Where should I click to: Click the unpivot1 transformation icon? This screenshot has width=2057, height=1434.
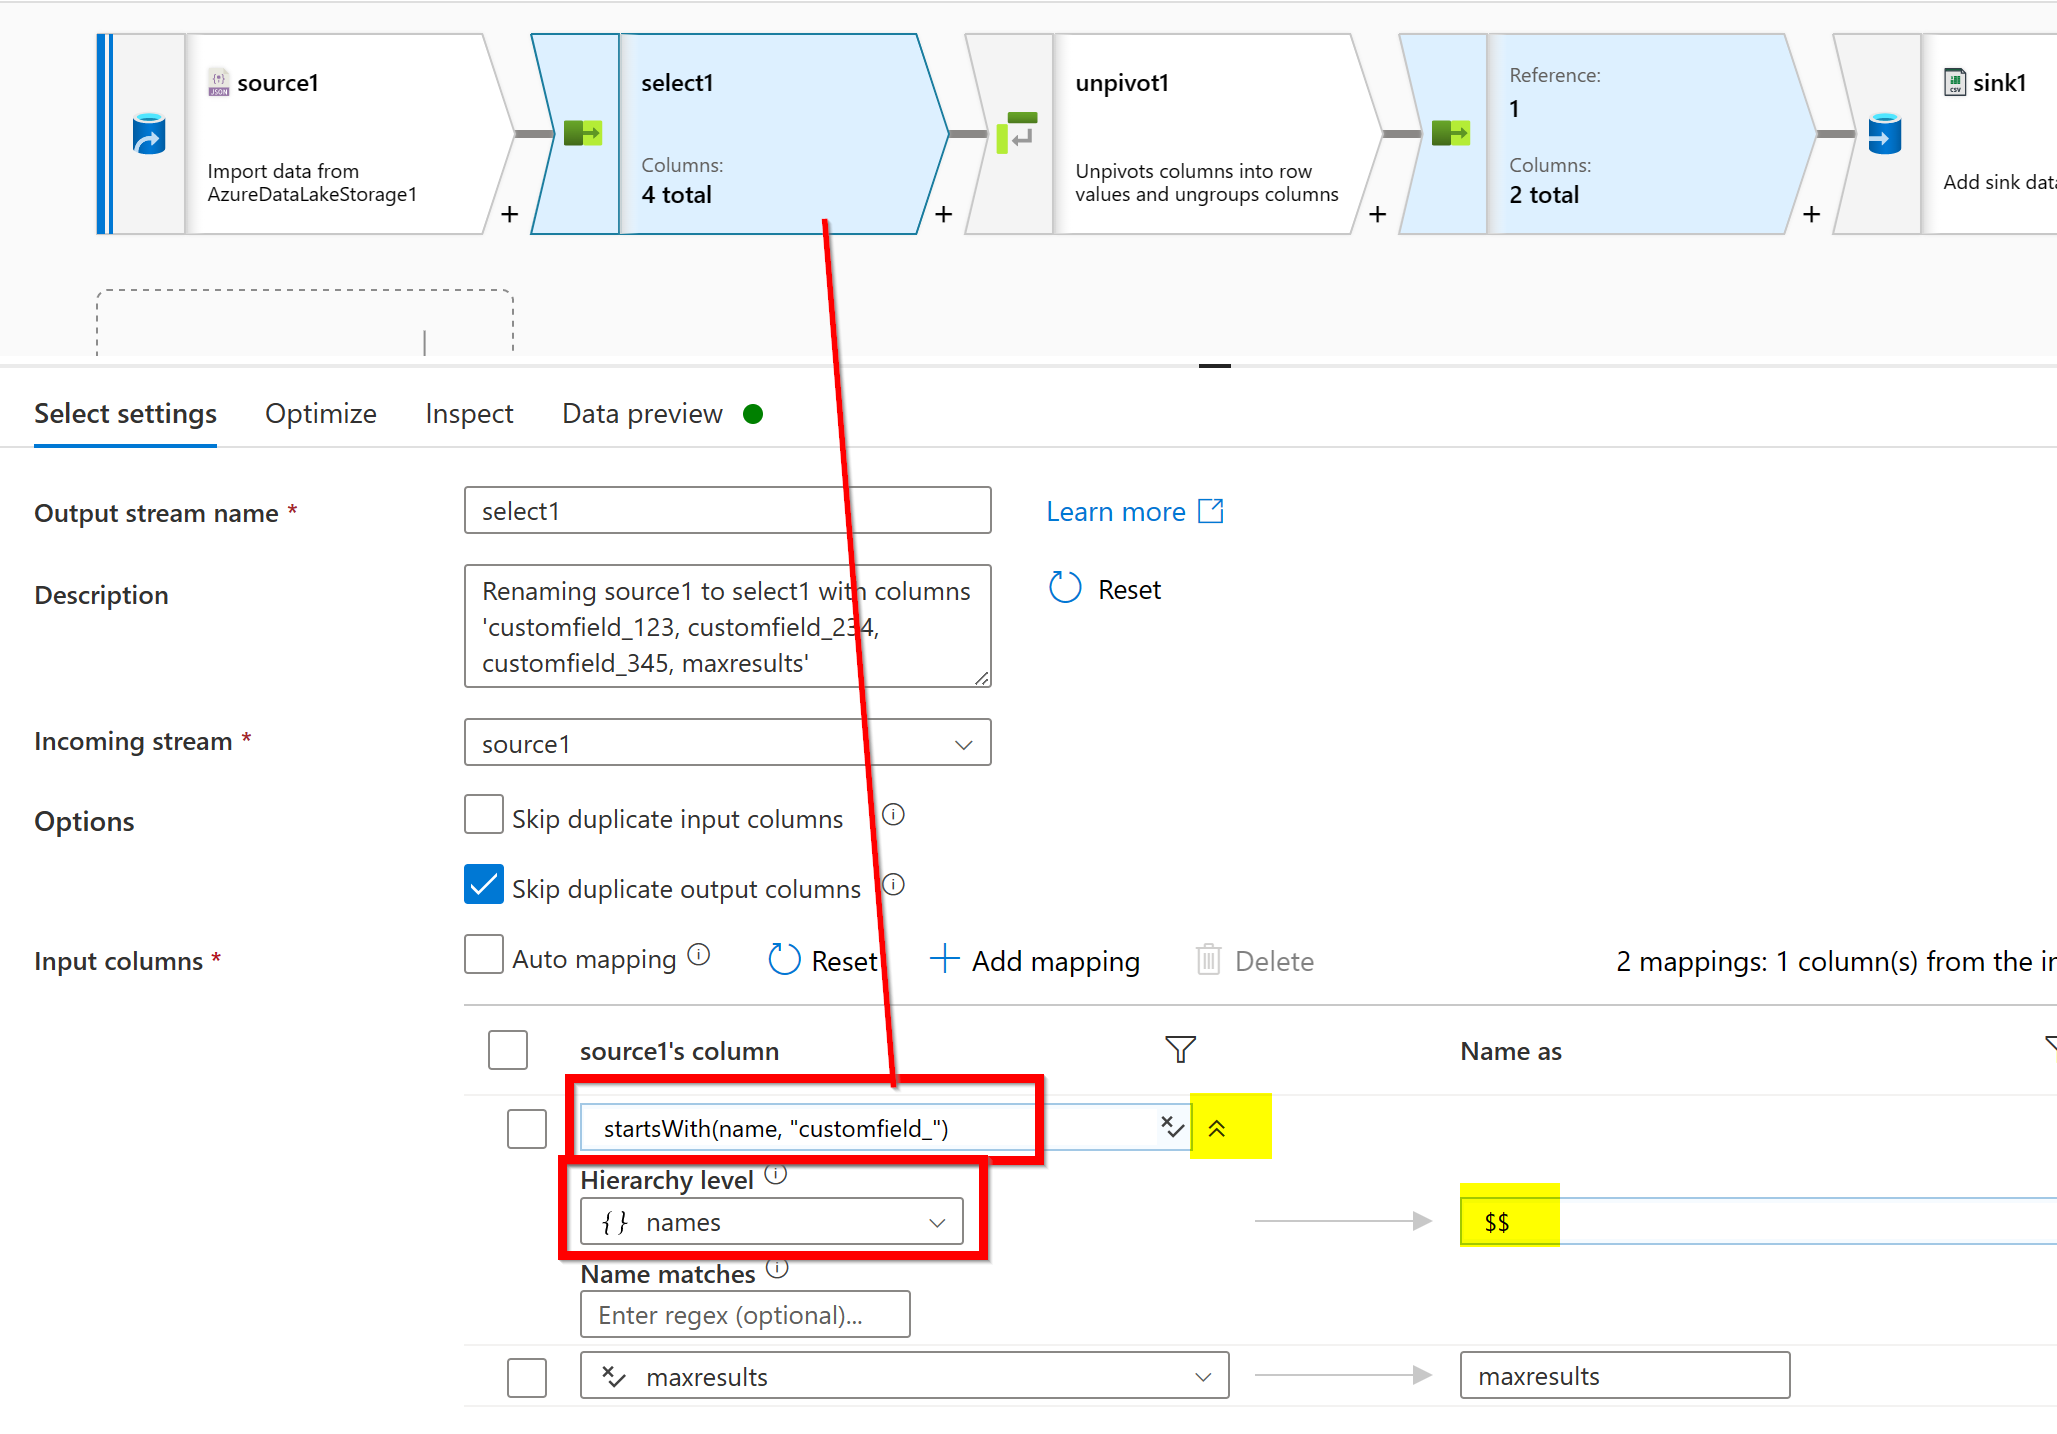1017,132
